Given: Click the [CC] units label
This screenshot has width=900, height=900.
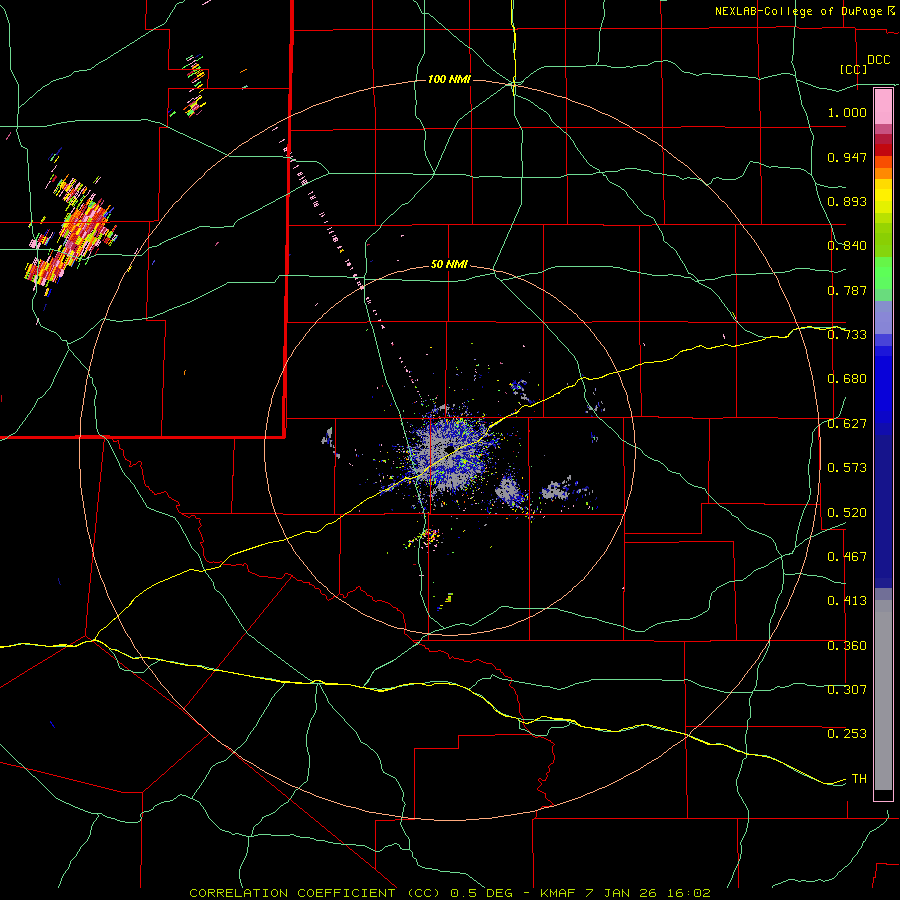Looking at the screenshot, I should coord(854,69).
